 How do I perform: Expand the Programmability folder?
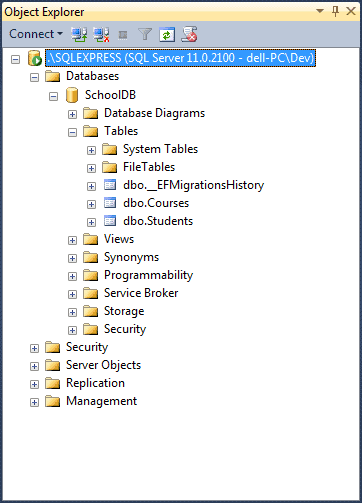pos(72,276)
